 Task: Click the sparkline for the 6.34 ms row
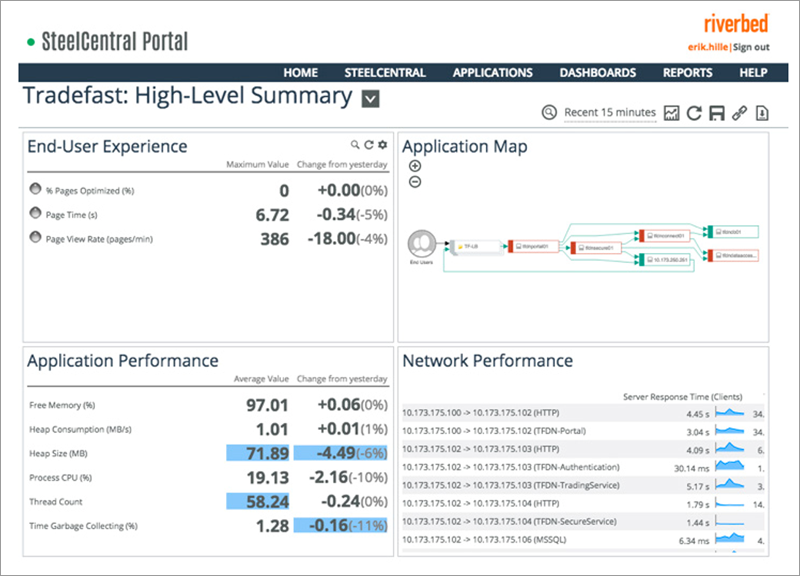[730, 538]
